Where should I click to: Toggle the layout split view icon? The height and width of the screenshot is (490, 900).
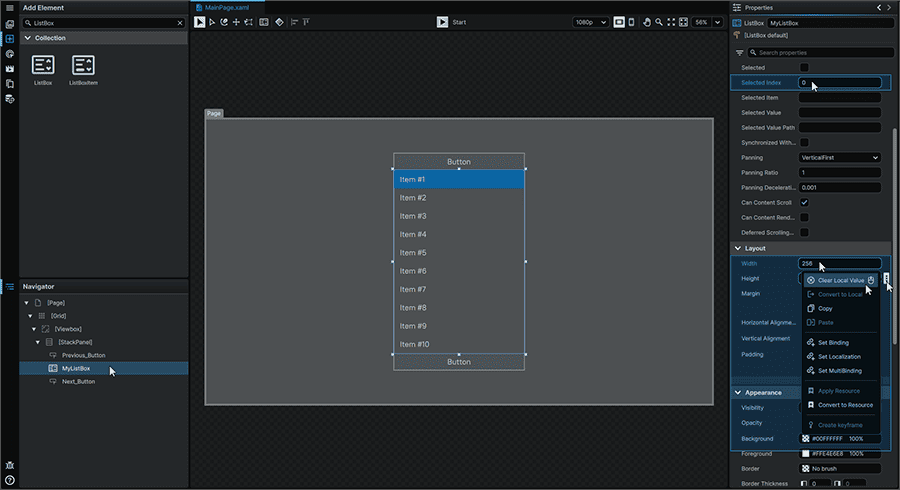(264, 22)
